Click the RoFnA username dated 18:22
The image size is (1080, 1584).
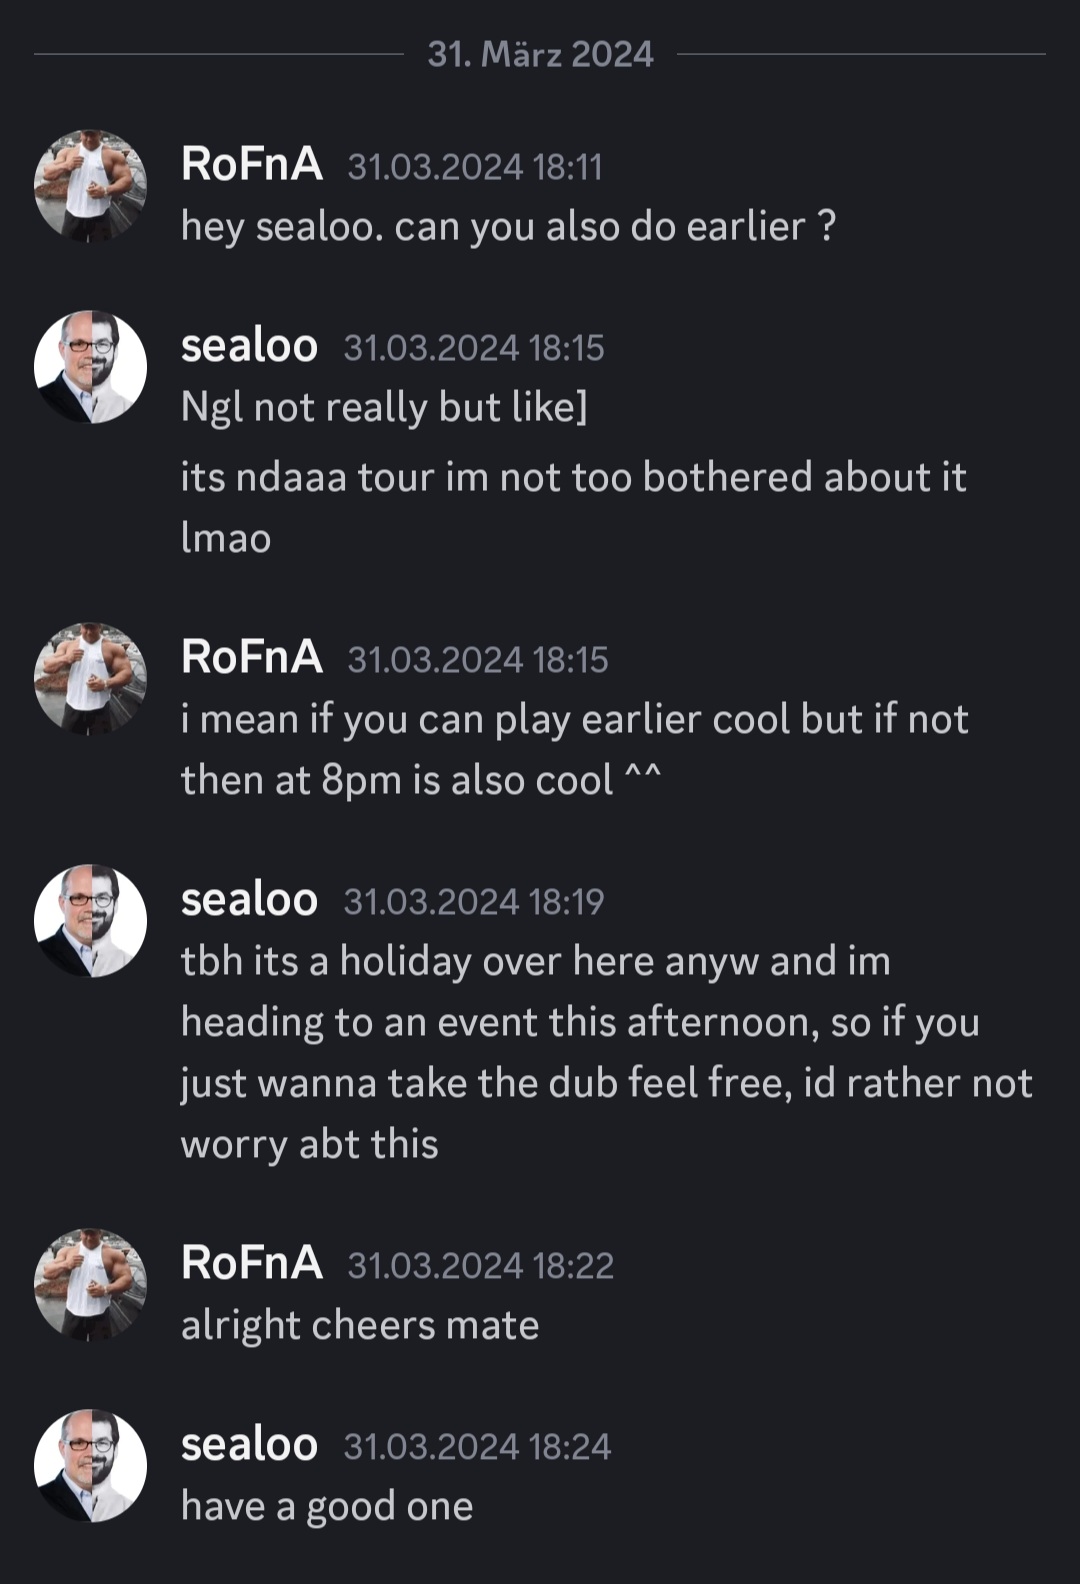pyautogui.click(x=252, y=1263)
